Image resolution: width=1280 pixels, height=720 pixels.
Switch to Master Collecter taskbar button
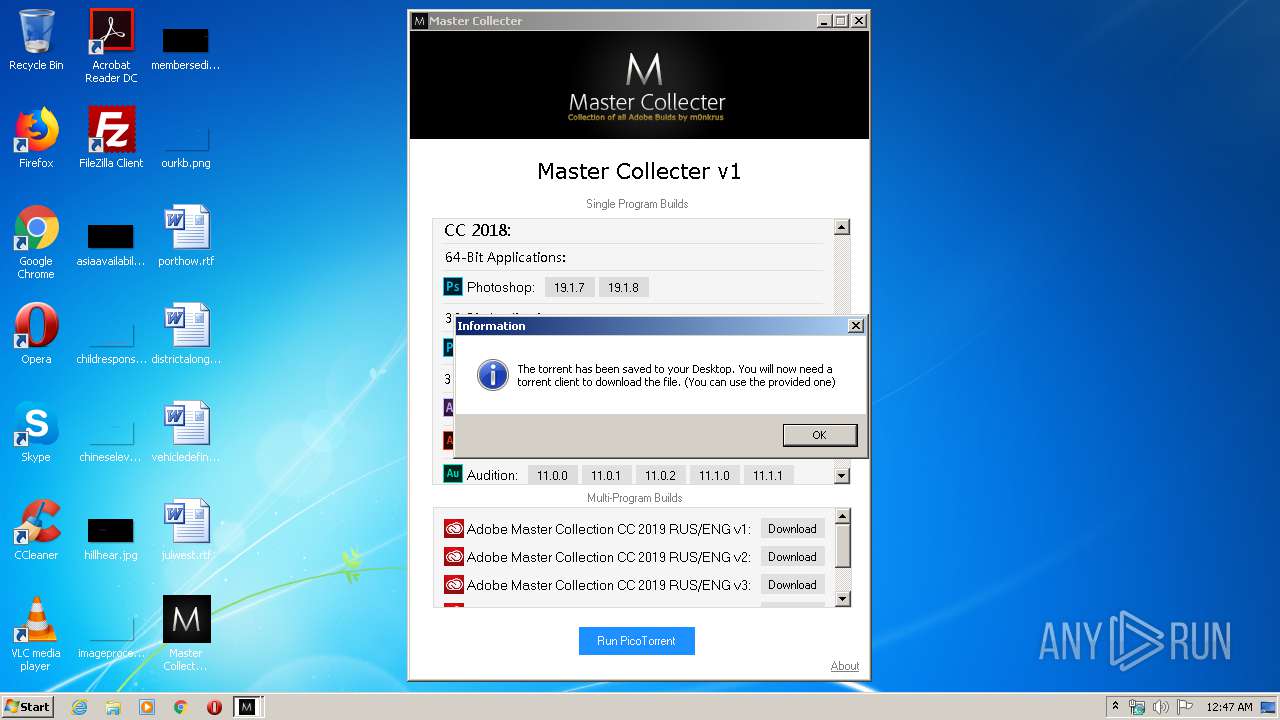pos(246,707)
